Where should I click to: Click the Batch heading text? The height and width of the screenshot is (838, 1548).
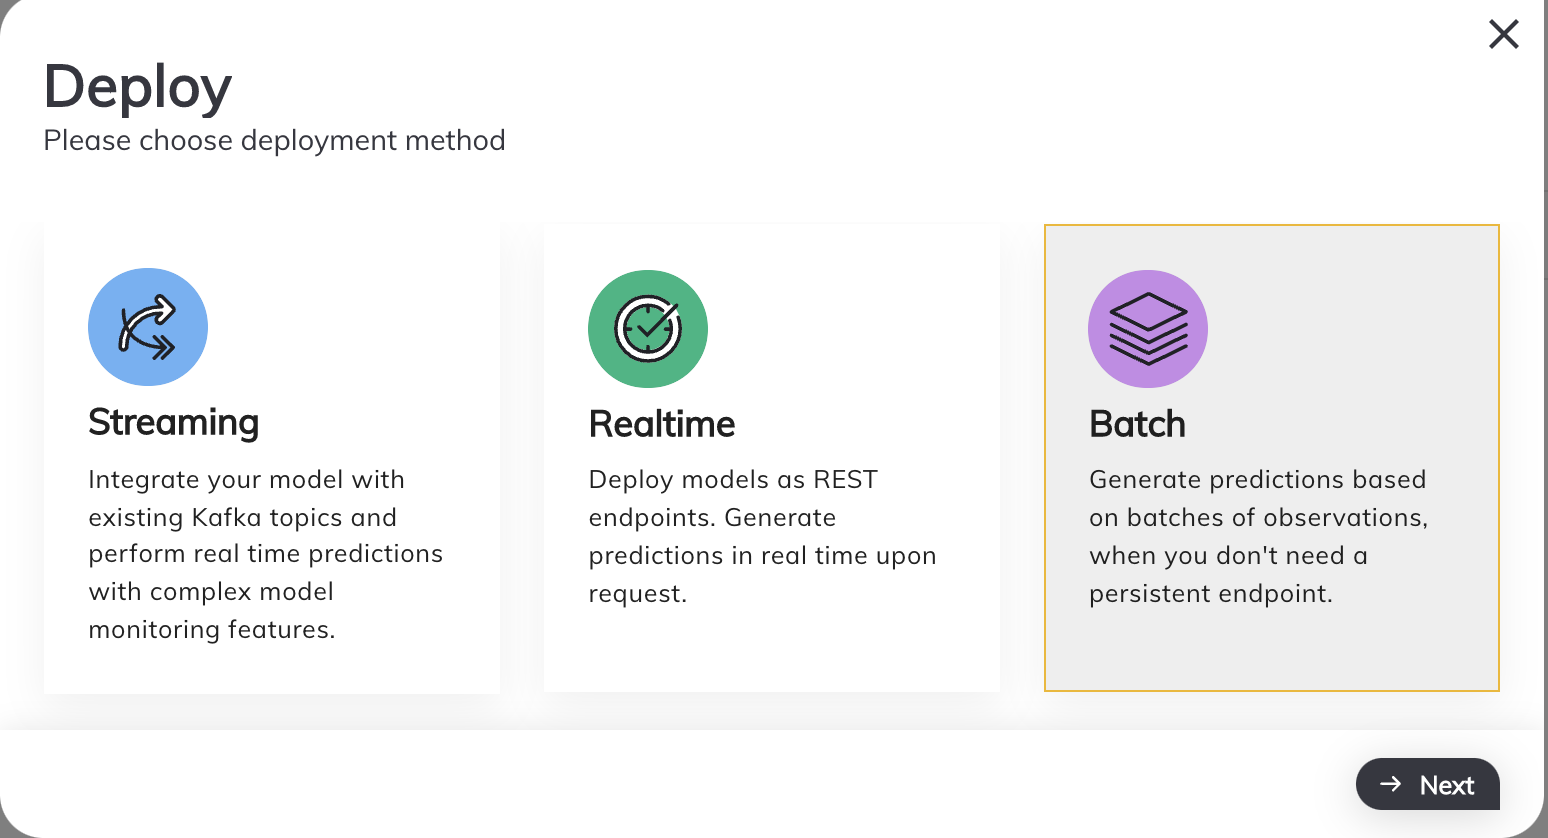point(1137,424)
